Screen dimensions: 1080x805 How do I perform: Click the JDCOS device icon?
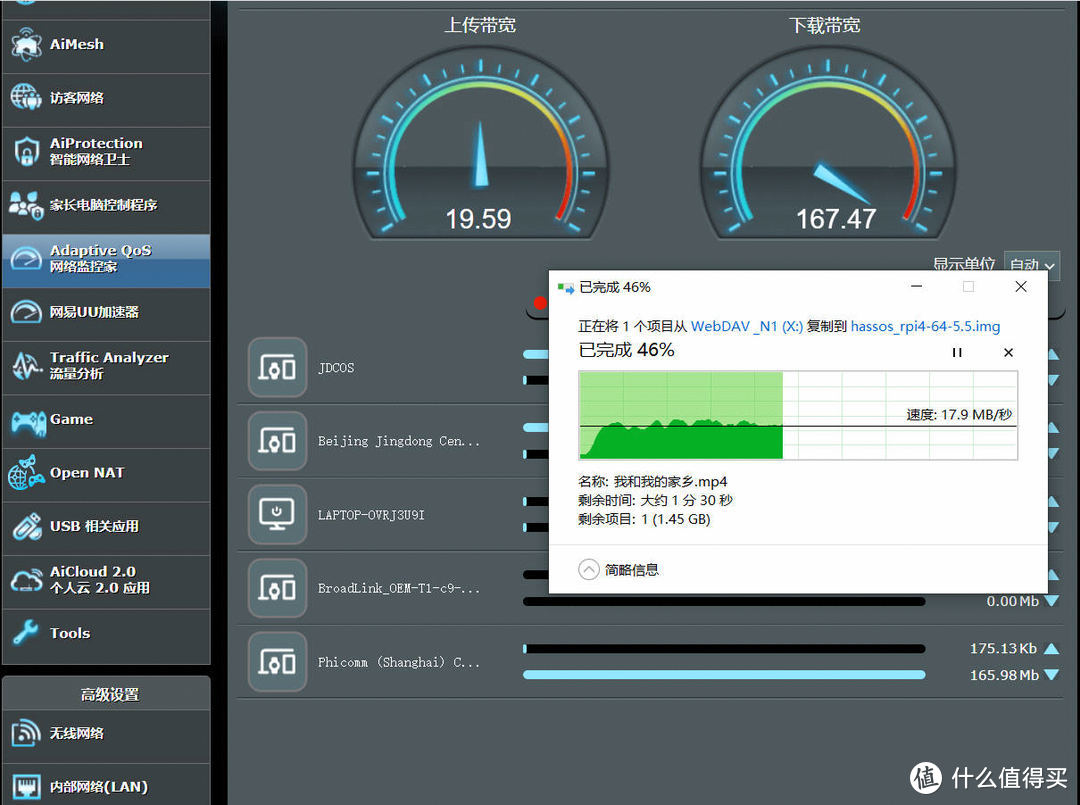[277, 368]
